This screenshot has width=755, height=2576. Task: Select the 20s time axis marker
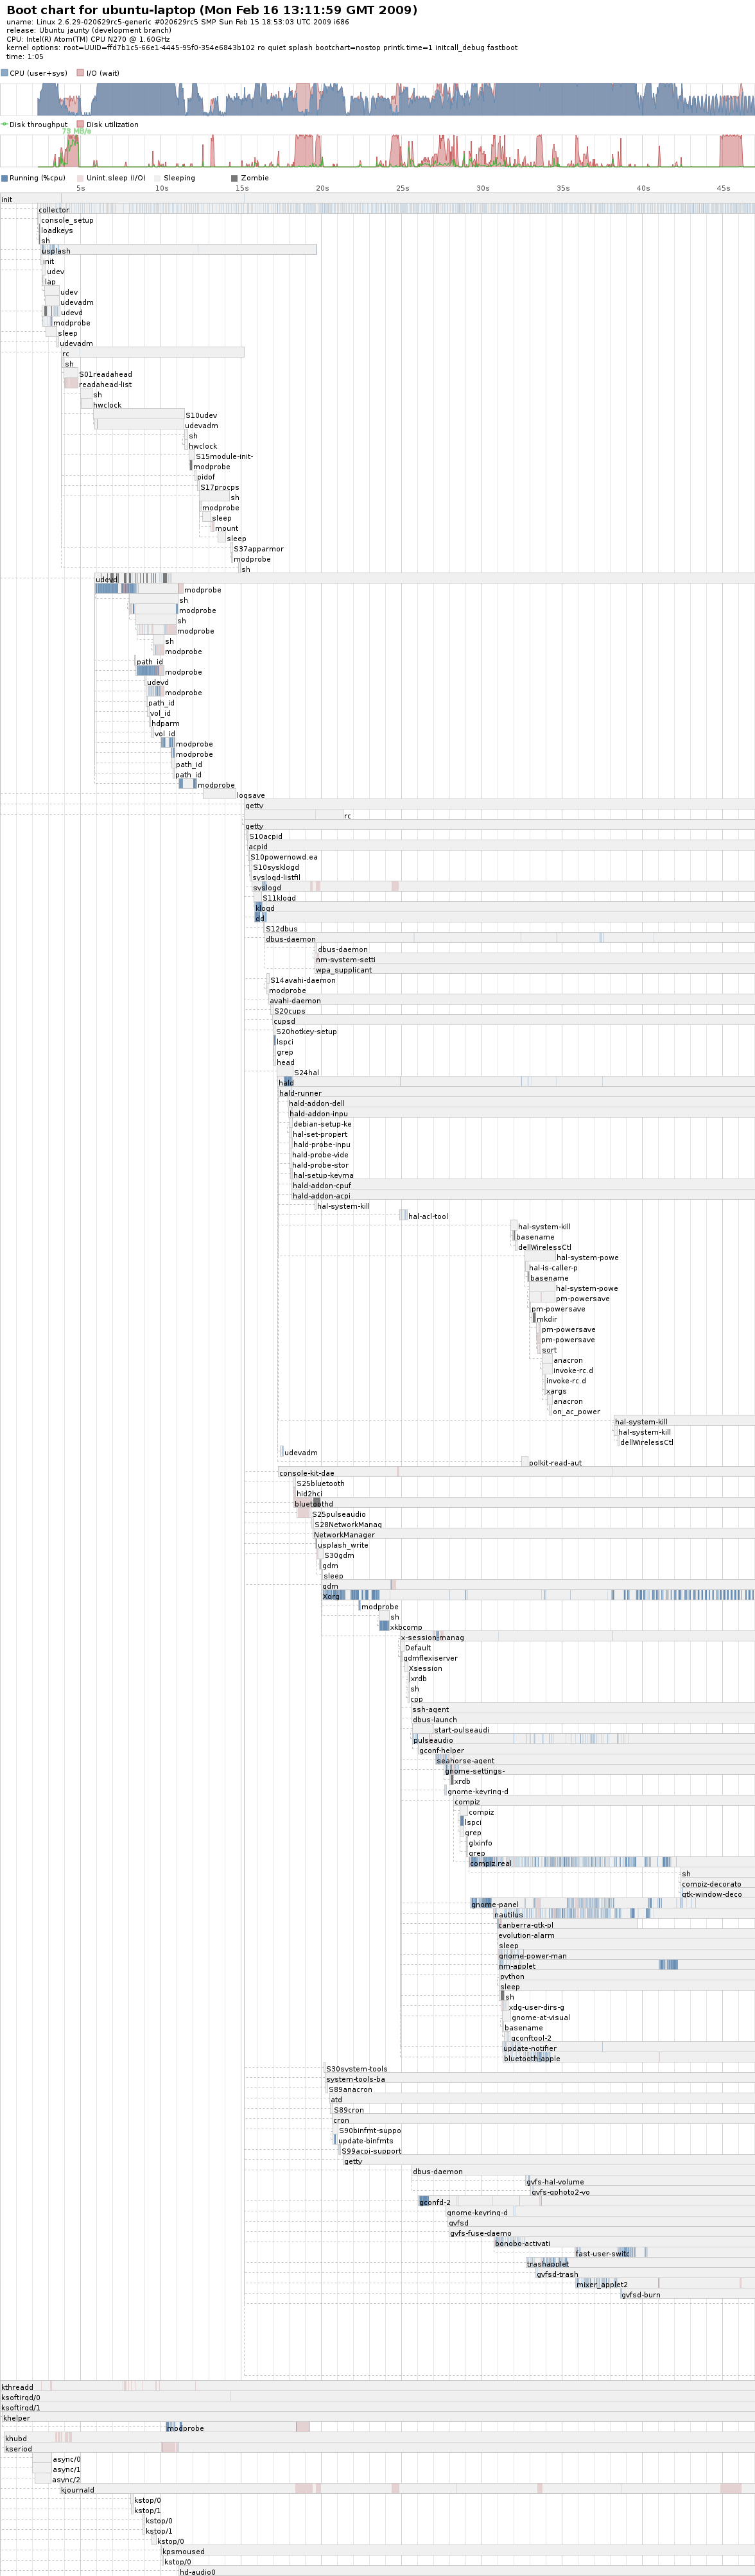[322, 188]
